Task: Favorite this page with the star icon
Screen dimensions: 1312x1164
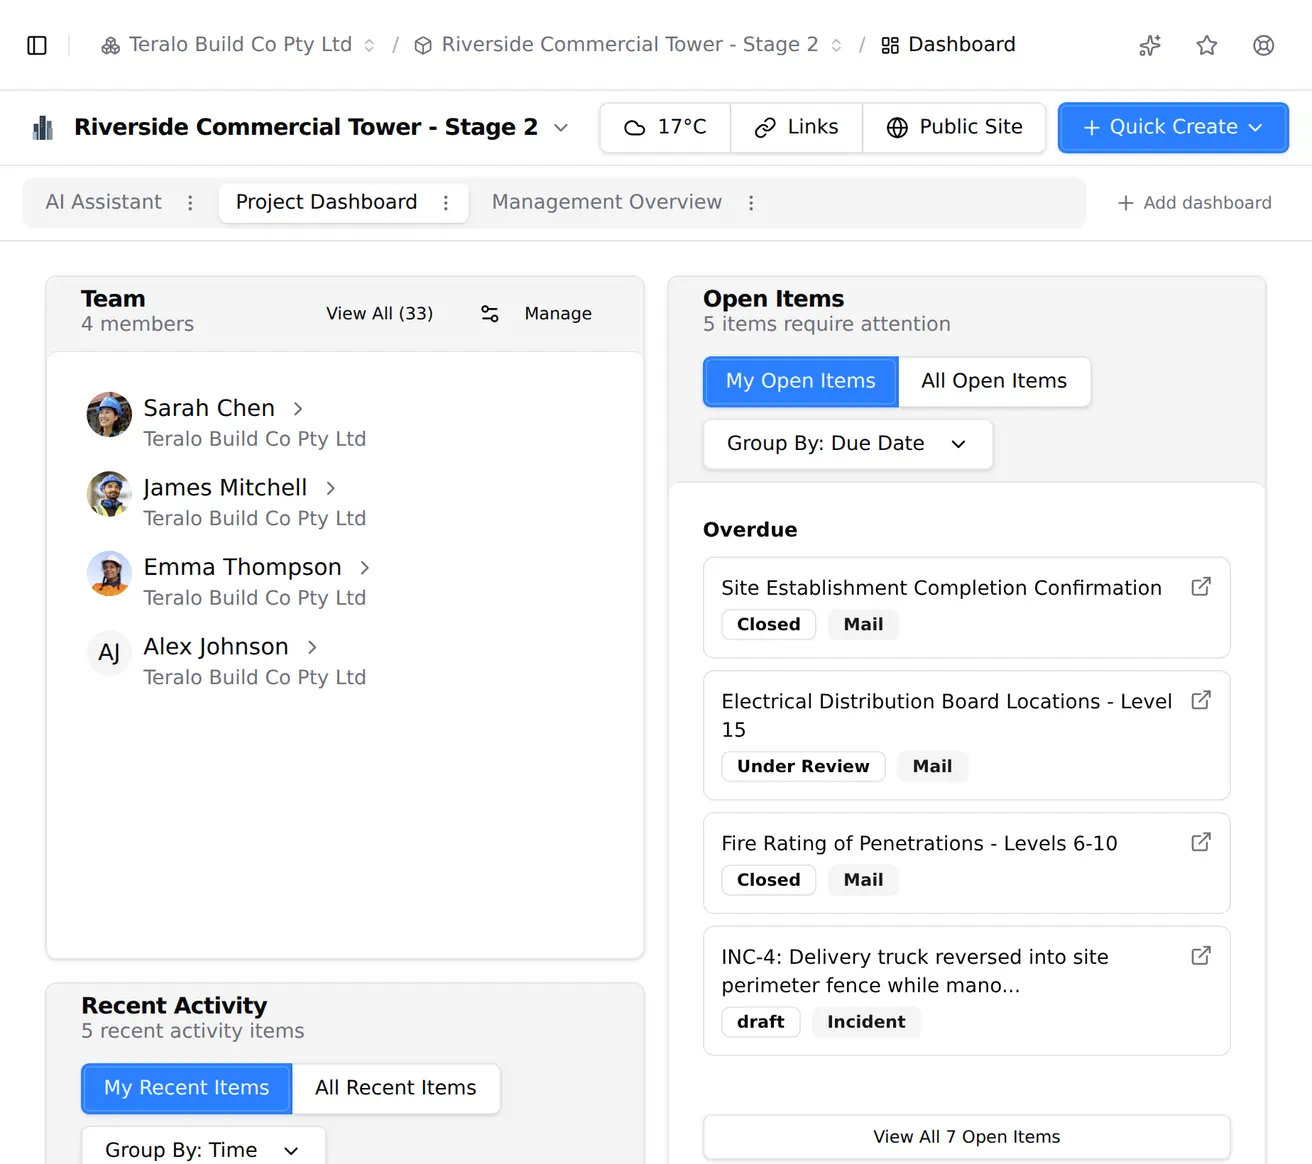Action: point(1207,45)
